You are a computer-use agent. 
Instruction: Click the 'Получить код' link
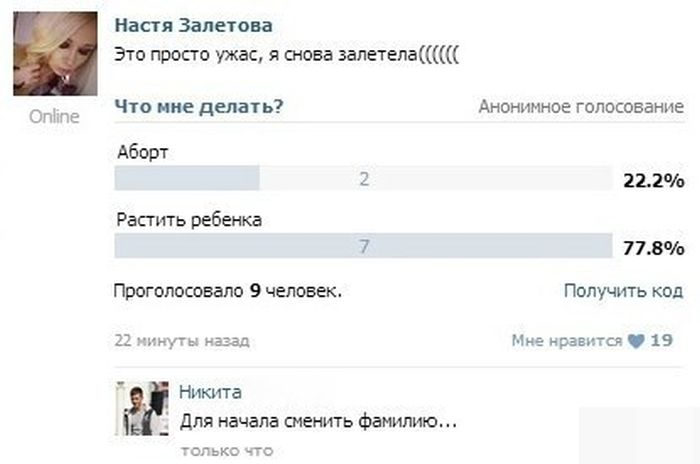click(x=623, y=291)
